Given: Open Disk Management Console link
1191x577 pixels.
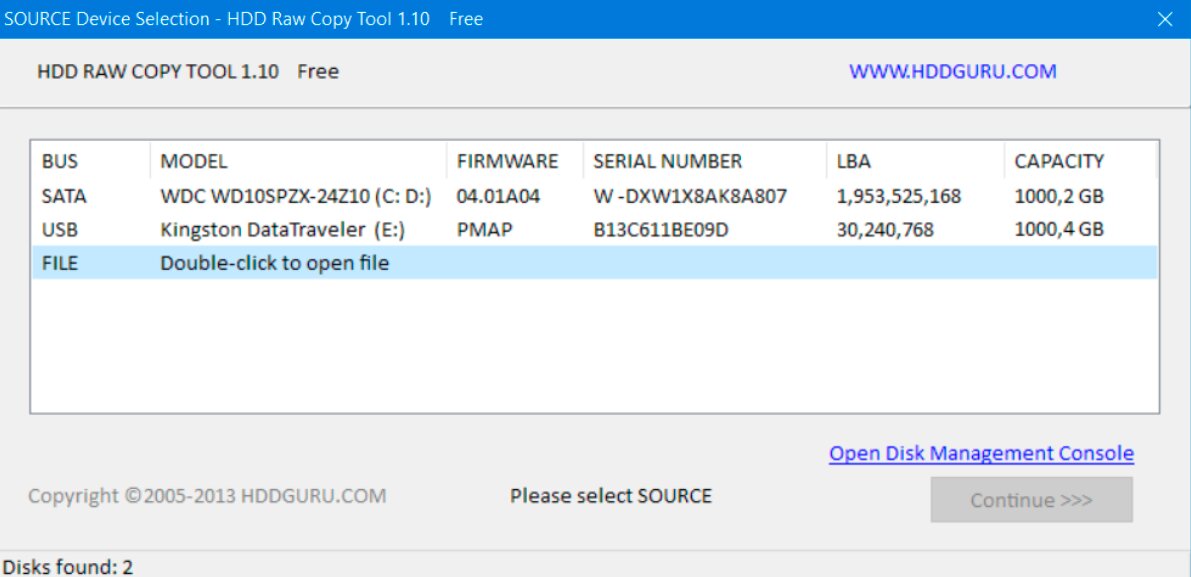Looking at the screenshot, I should pos(981,454).
